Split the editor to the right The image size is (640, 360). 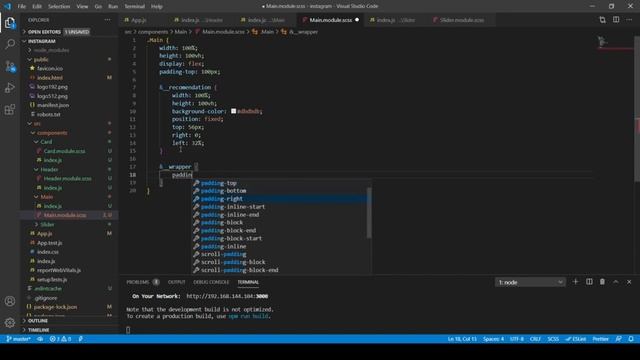click(616, 20)
